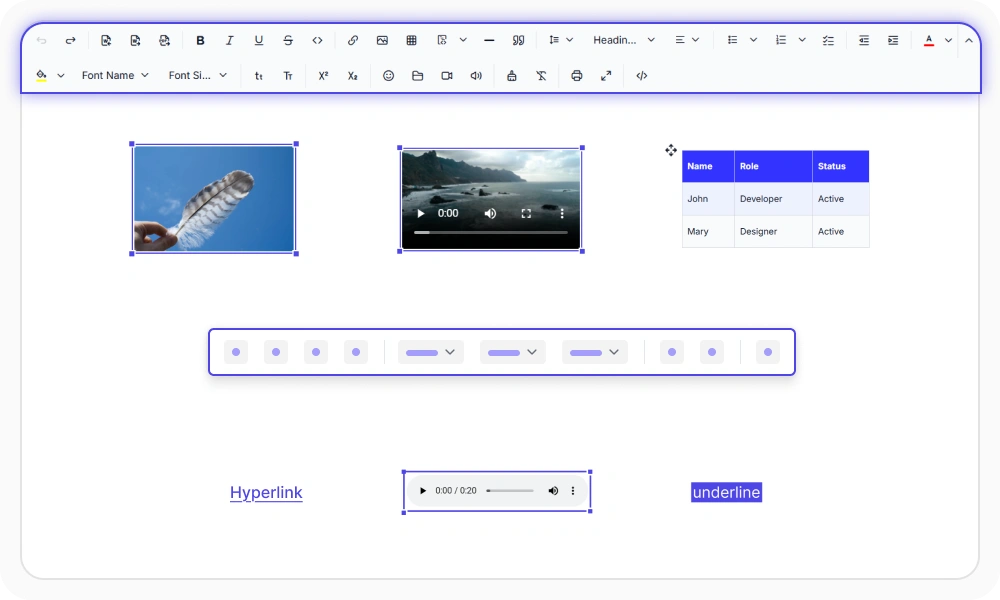Decrease indent with the outdent icon
This screenshot has width=1000, height=600.
(x=864, y=40)
